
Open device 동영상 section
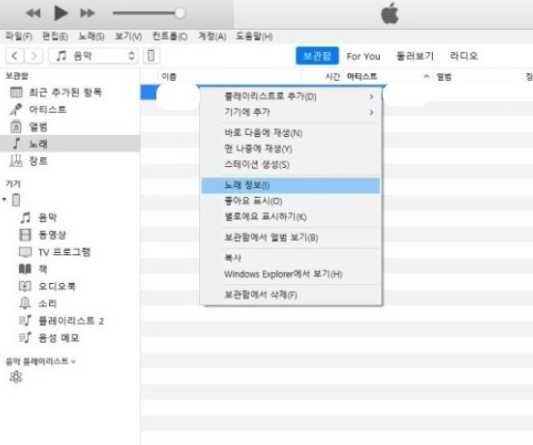point(52,235)
